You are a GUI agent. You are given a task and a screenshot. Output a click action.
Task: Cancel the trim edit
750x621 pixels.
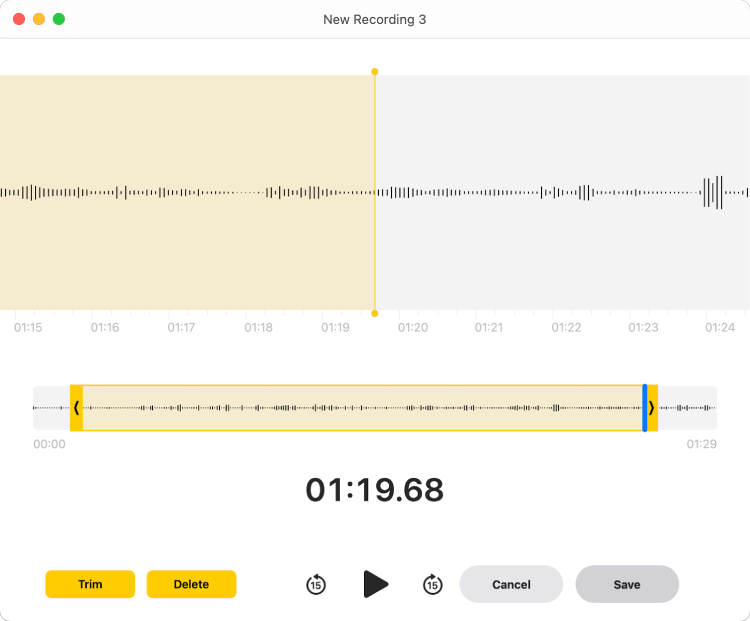pyautogui.click(x=511, y=584)
